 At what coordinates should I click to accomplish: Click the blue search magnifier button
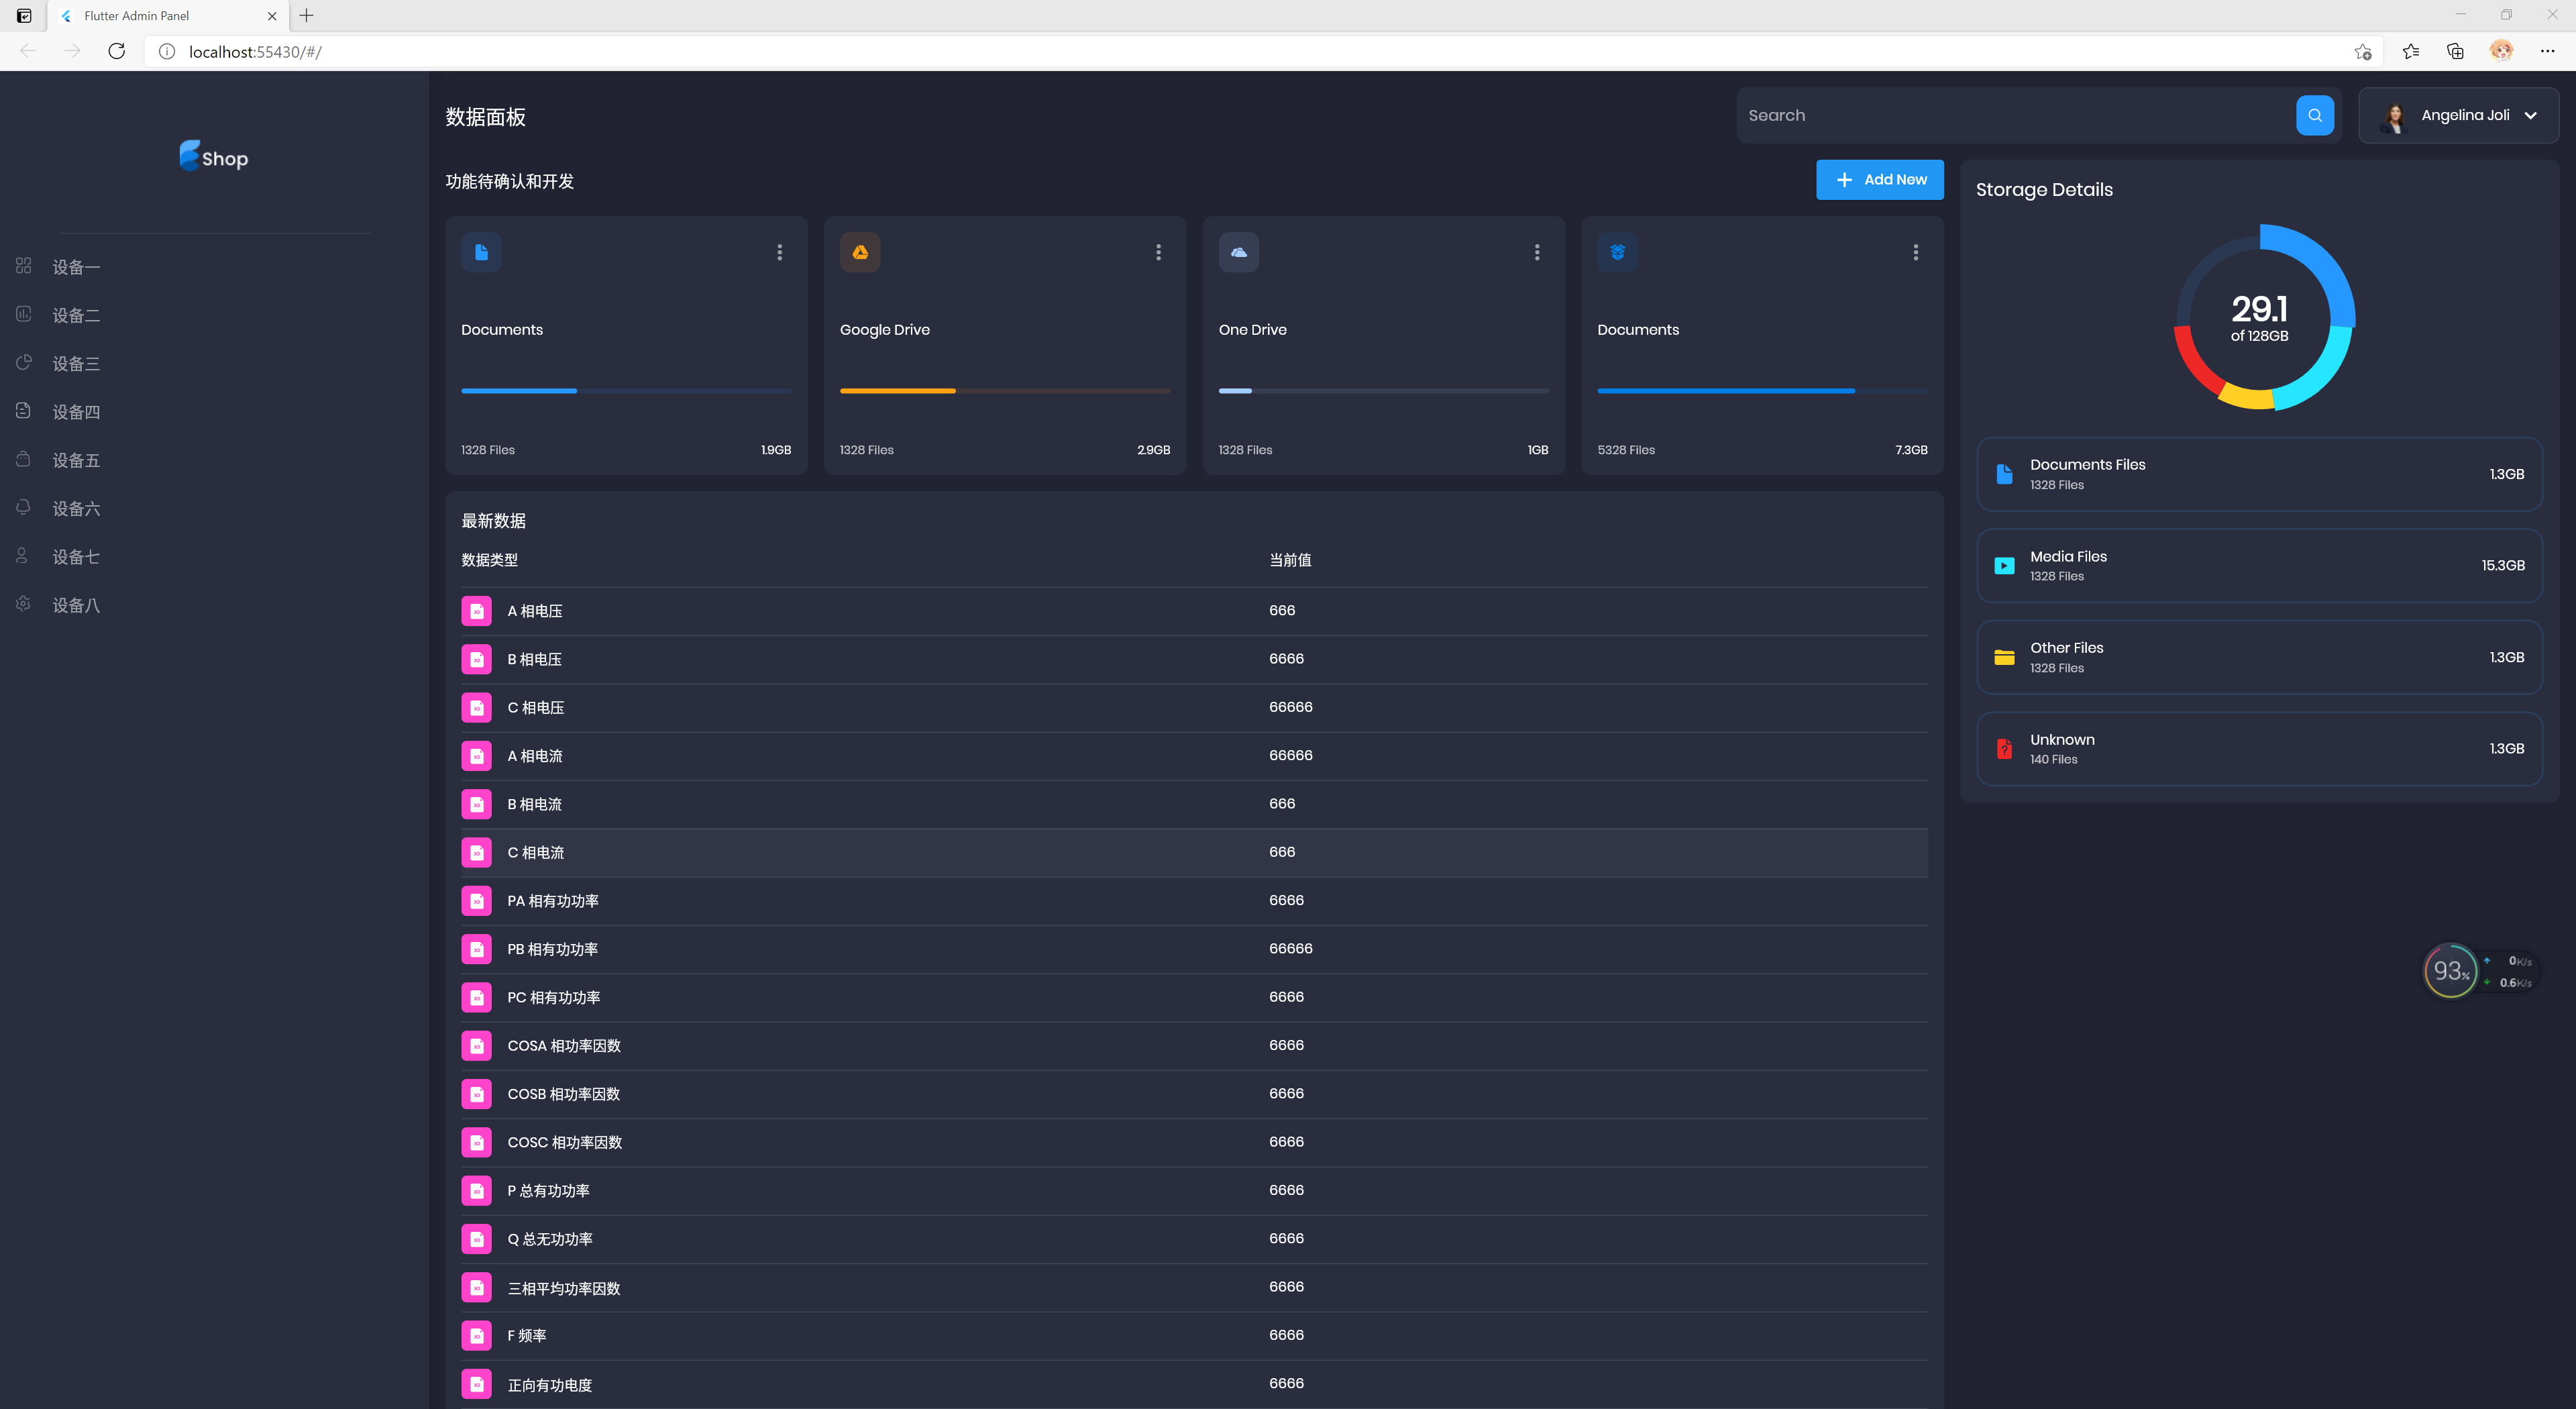[x=2314, y=115]
